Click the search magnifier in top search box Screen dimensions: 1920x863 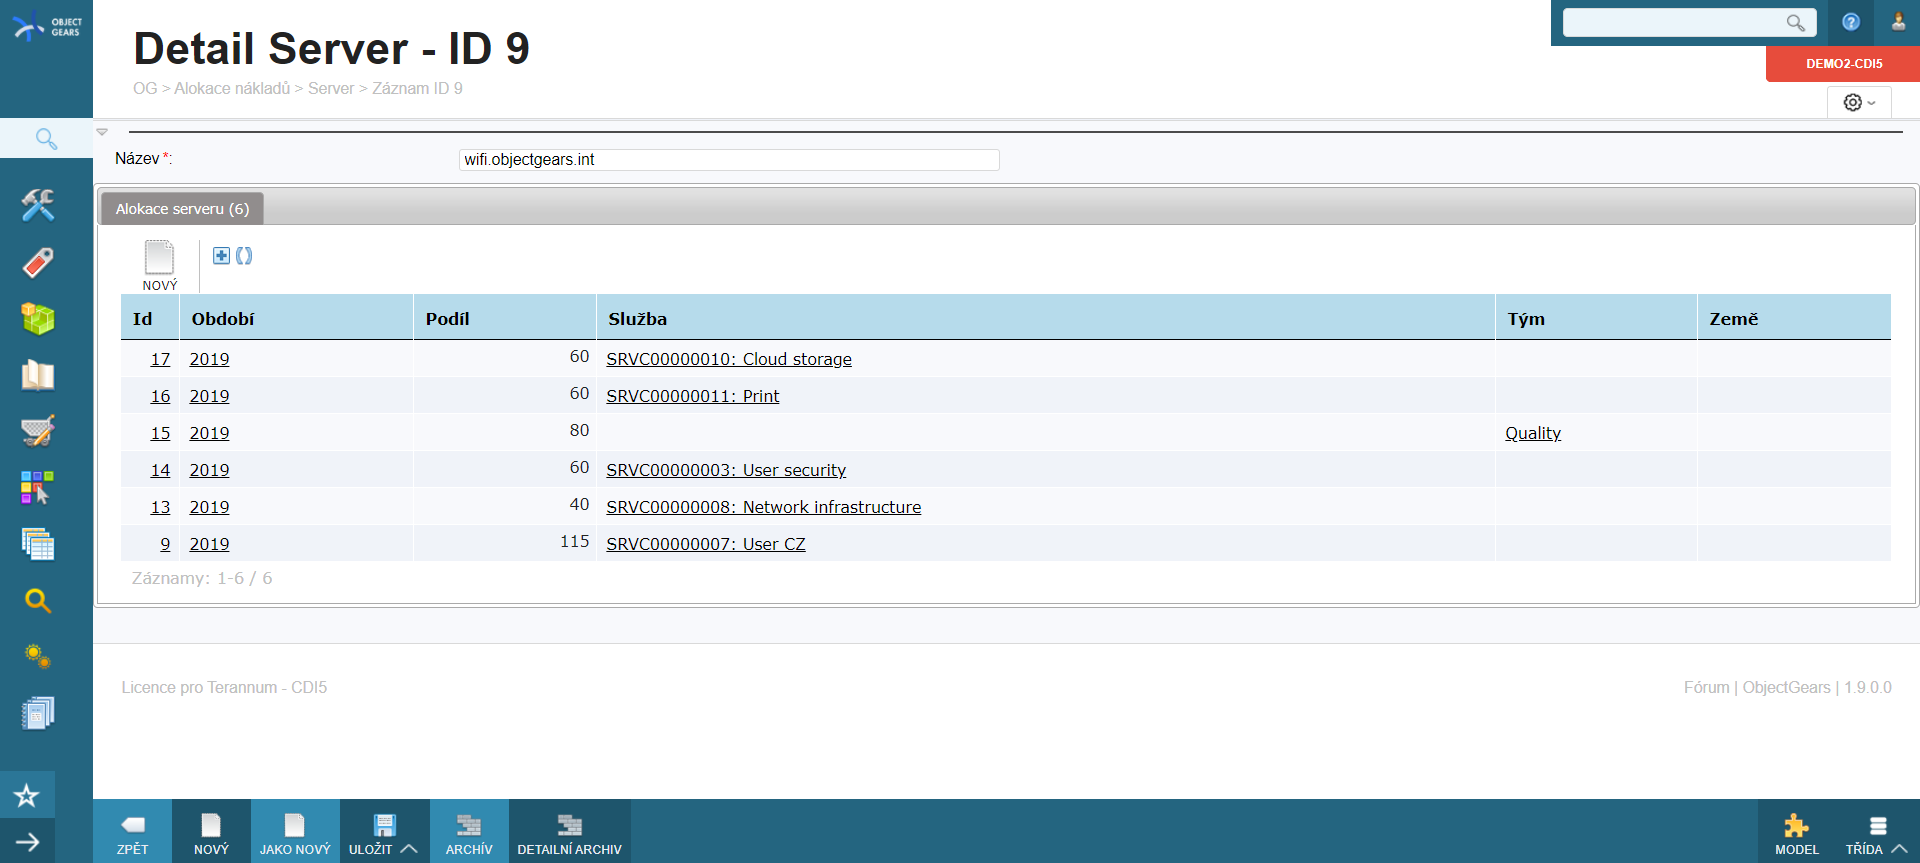click(x=1796, y=22)
